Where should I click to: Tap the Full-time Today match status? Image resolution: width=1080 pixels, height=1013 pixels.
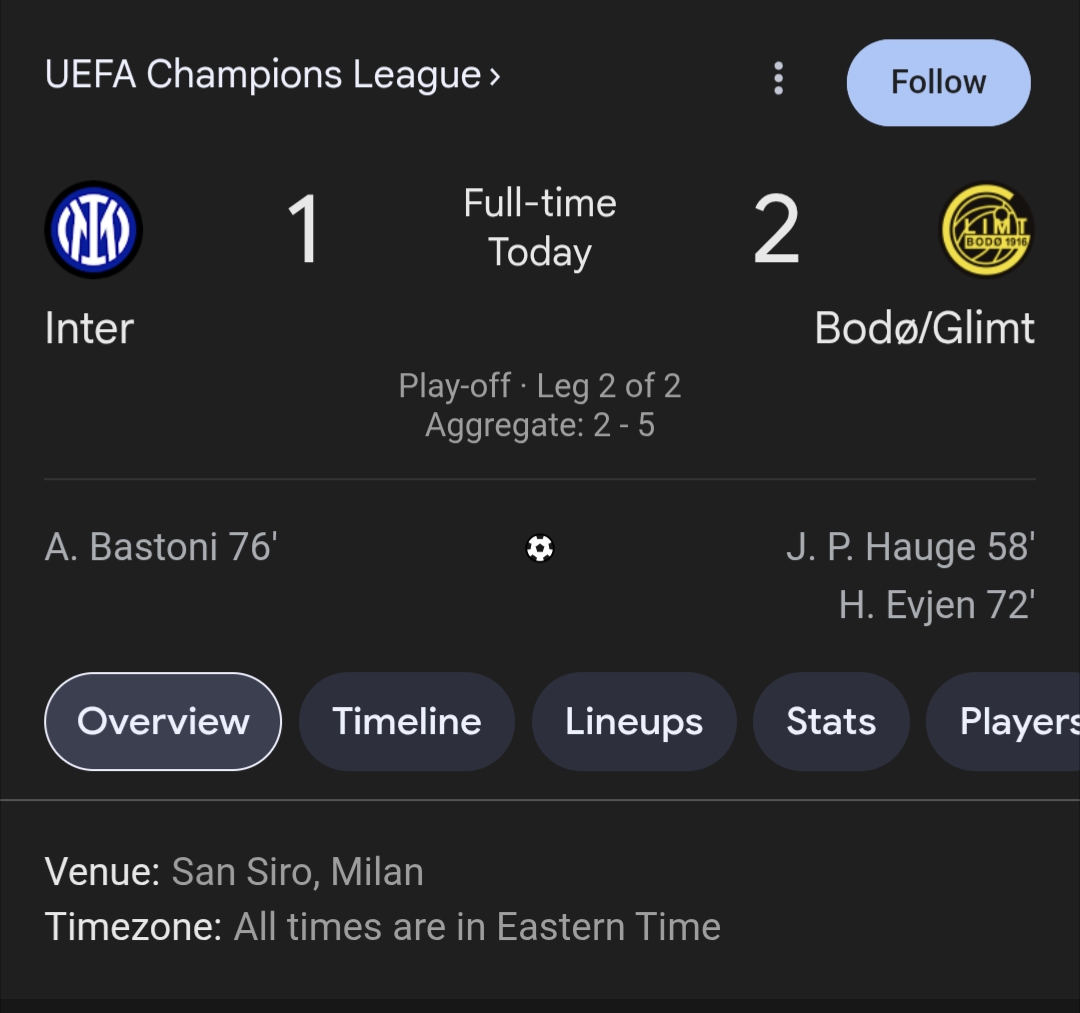pos(540,228)
